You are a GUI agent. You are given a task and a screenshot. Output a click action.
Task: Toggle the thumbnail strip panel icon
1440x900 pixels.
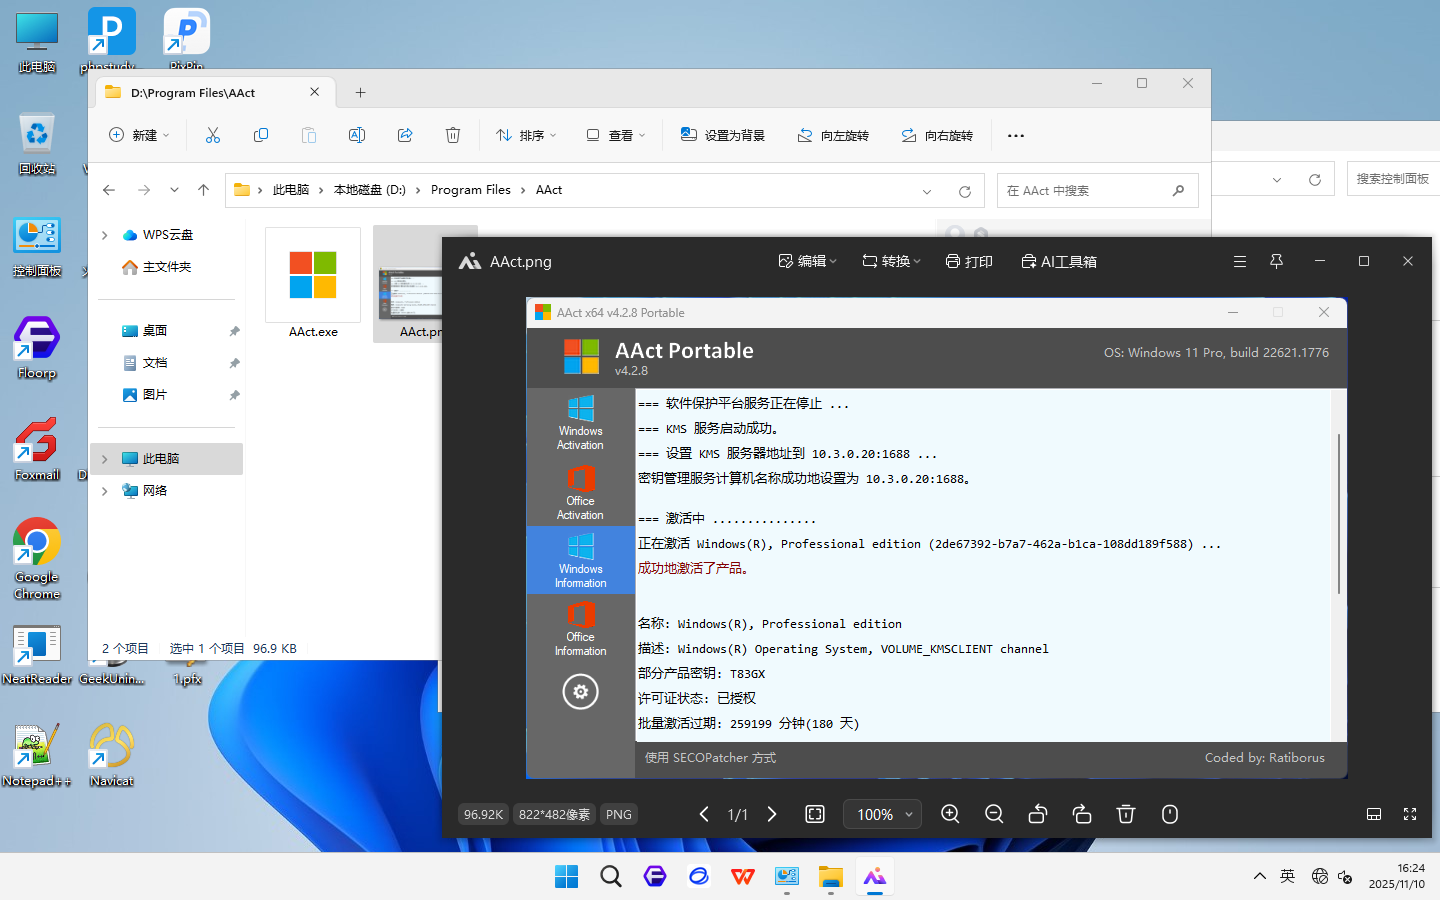click(1374, 814)
